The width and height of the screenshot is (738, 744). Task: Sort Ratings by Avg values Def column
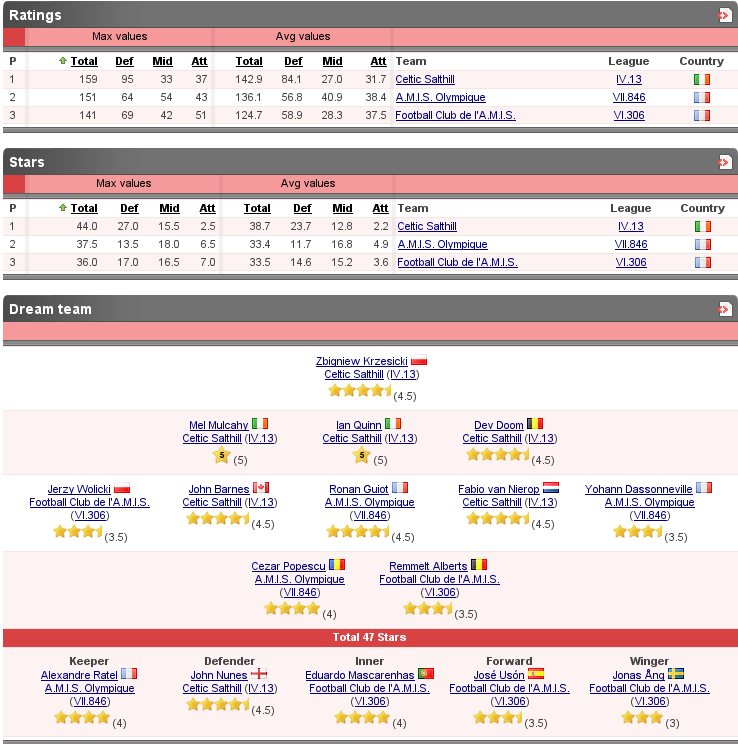(x=293, y=61)
